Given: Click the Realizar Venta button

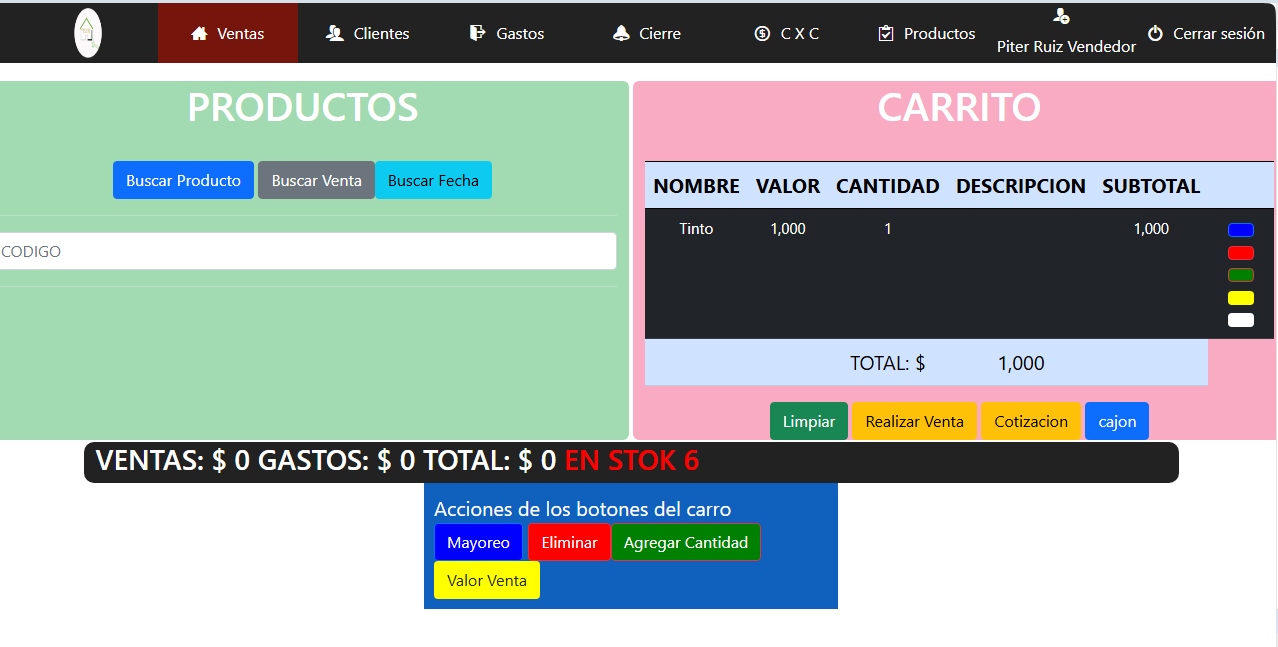Looking at the screenshot, I should [914, 421].
